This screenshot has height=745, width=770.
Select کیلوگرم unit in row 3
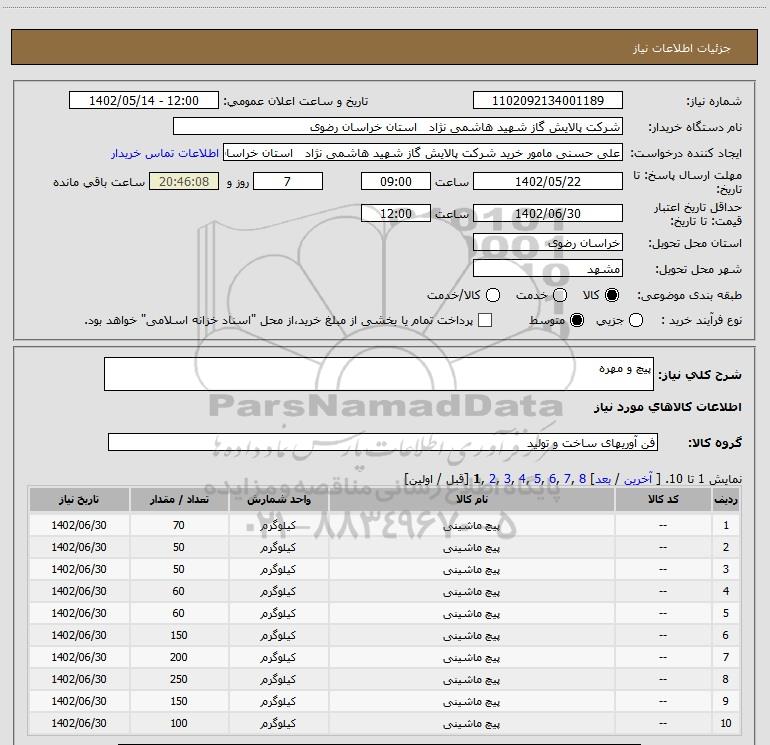click(278, 570)
